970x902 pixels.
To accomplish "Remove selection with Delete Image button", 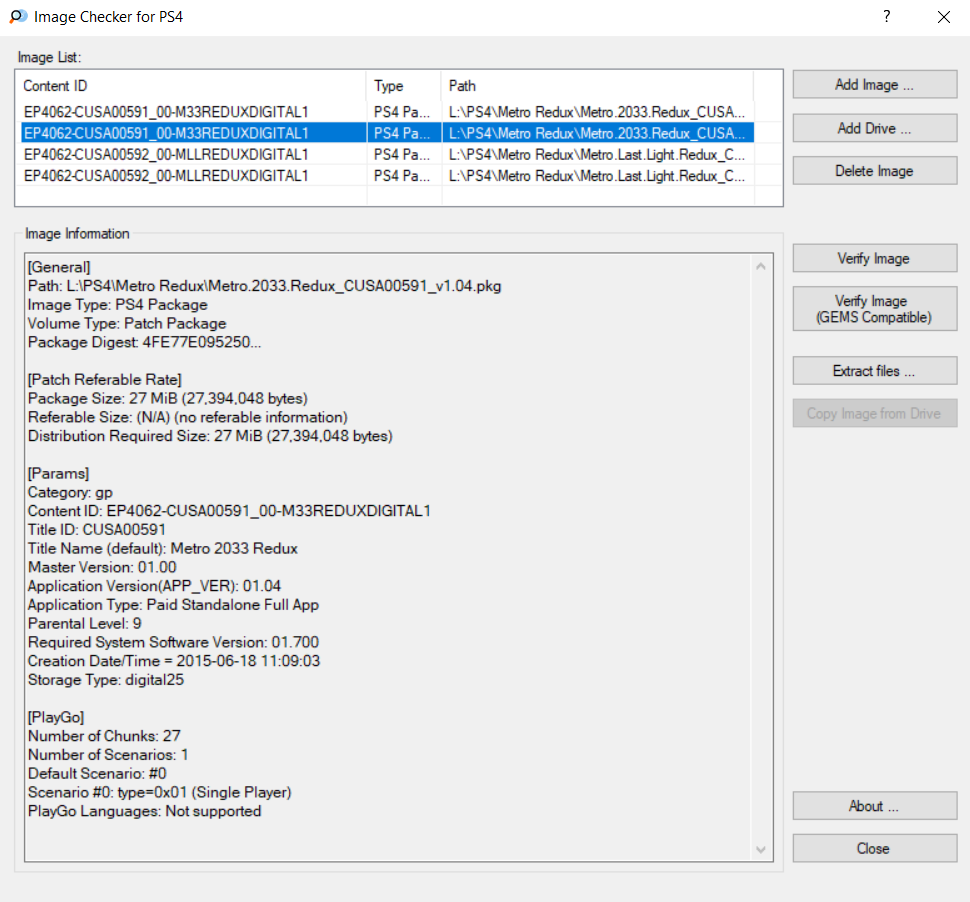I will 874,171.
